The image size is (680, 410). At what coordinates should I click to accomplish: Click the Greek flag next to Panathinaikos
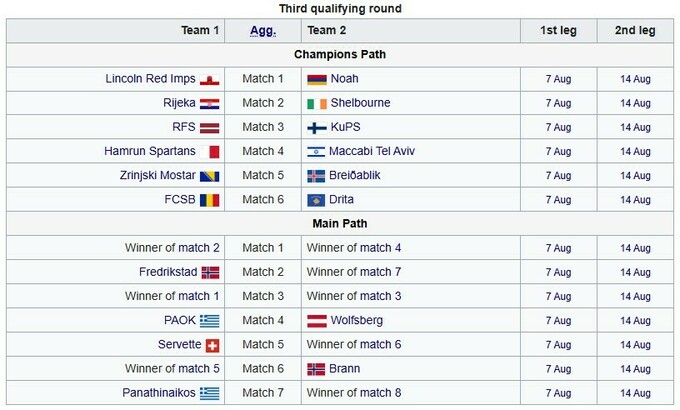(x=210, y=393)
